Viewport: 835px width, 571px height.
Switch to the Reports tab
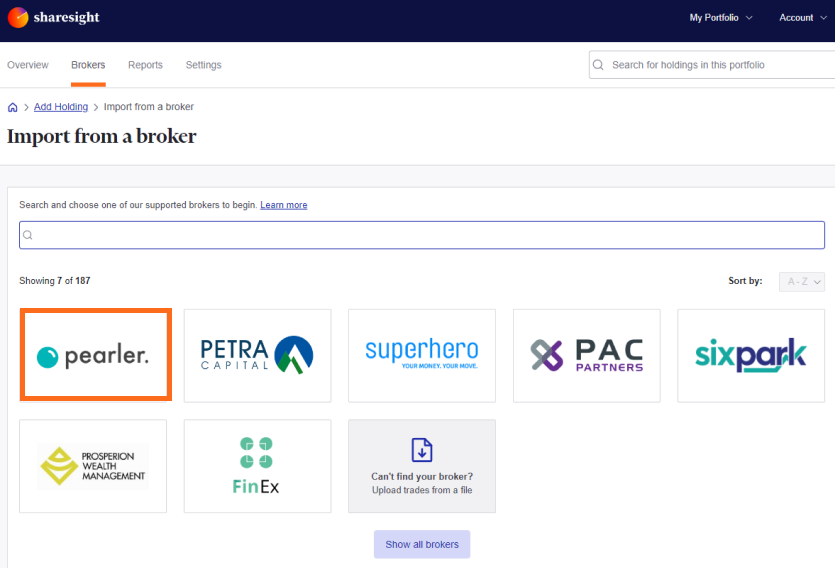145,65
